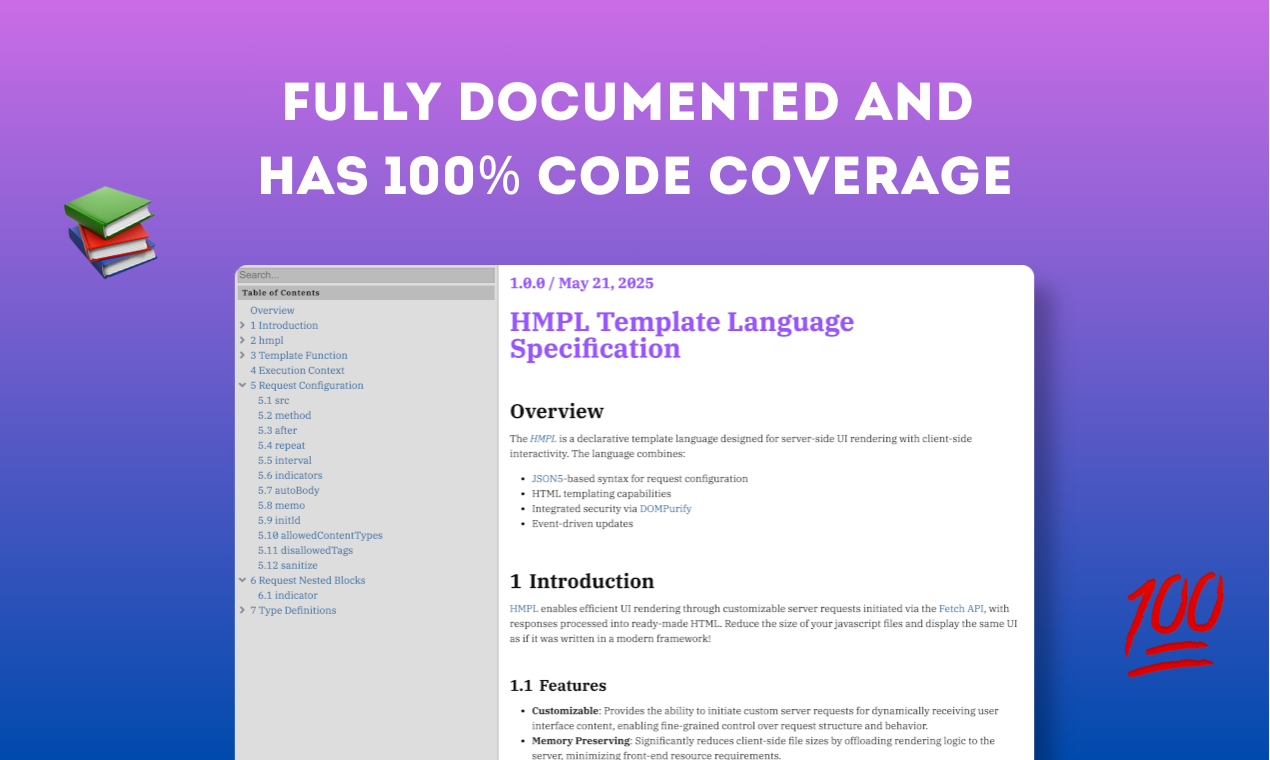Open the 5.6 indicators entry
Screen dimensions: 1270x760
[x=290, y=476]
